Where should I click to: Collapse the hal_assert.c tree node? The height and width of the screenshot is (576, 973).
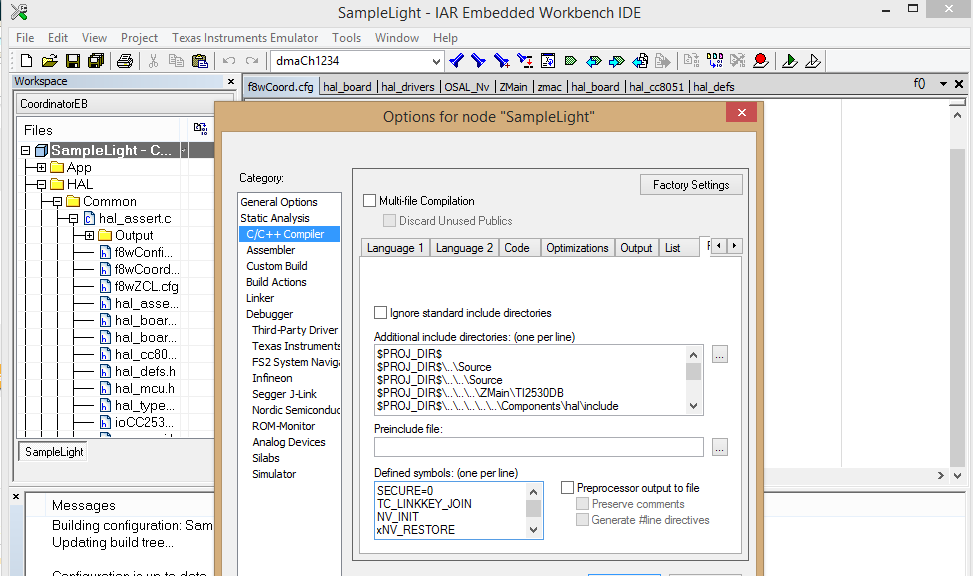[x=73, y=218]
